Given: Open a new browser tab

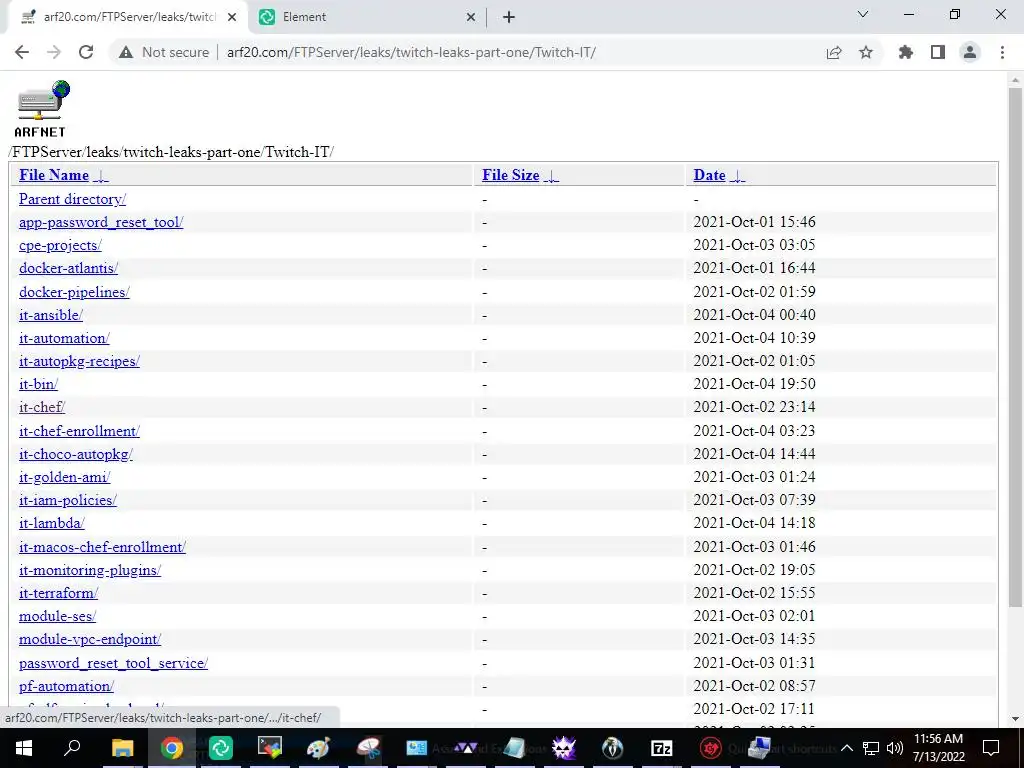Looking at the screenshot, I should point(509,17).
